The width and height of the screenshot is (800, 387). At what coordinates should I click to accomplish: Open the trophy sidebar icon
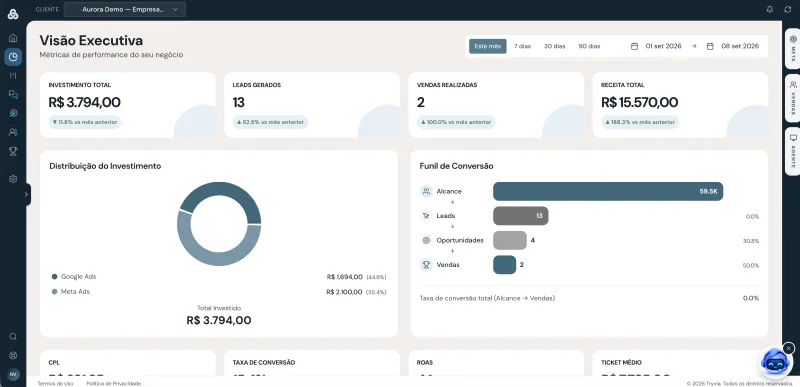pos(13,151)
